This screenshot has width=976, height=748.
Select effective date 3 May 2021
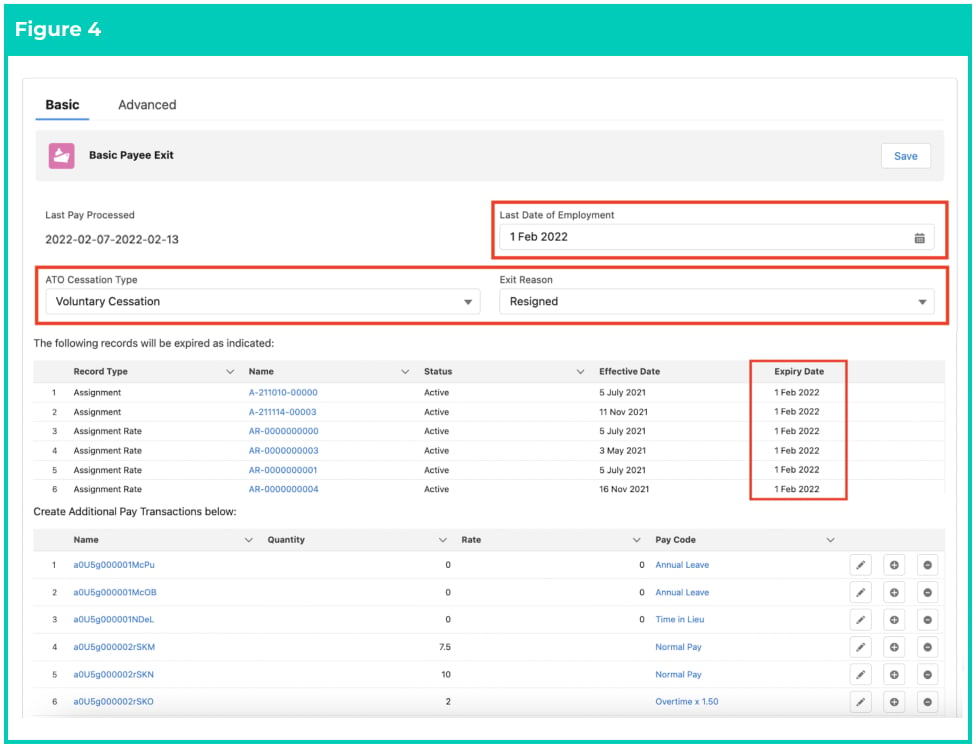(622, 451)
